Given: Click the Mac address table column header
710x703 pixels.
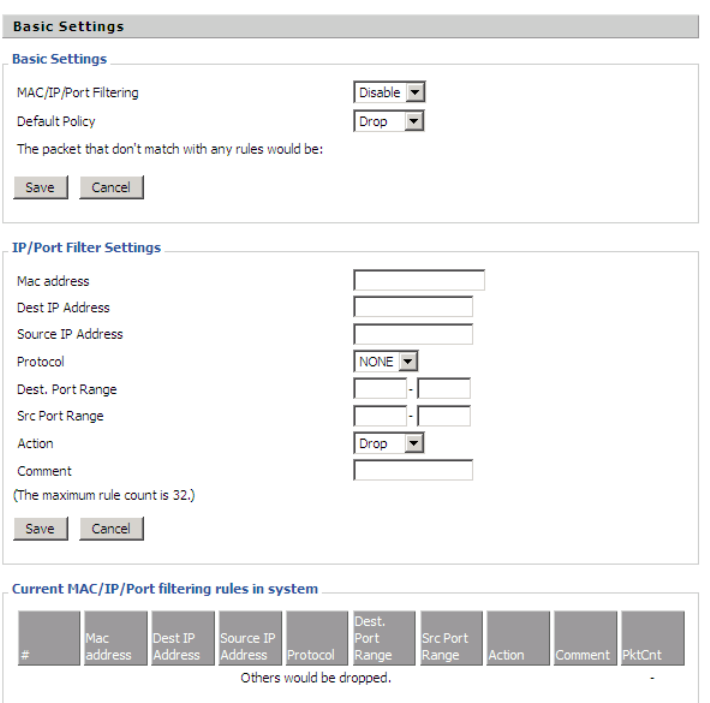Looking at the screenshot, I should [x=116, y=638].
